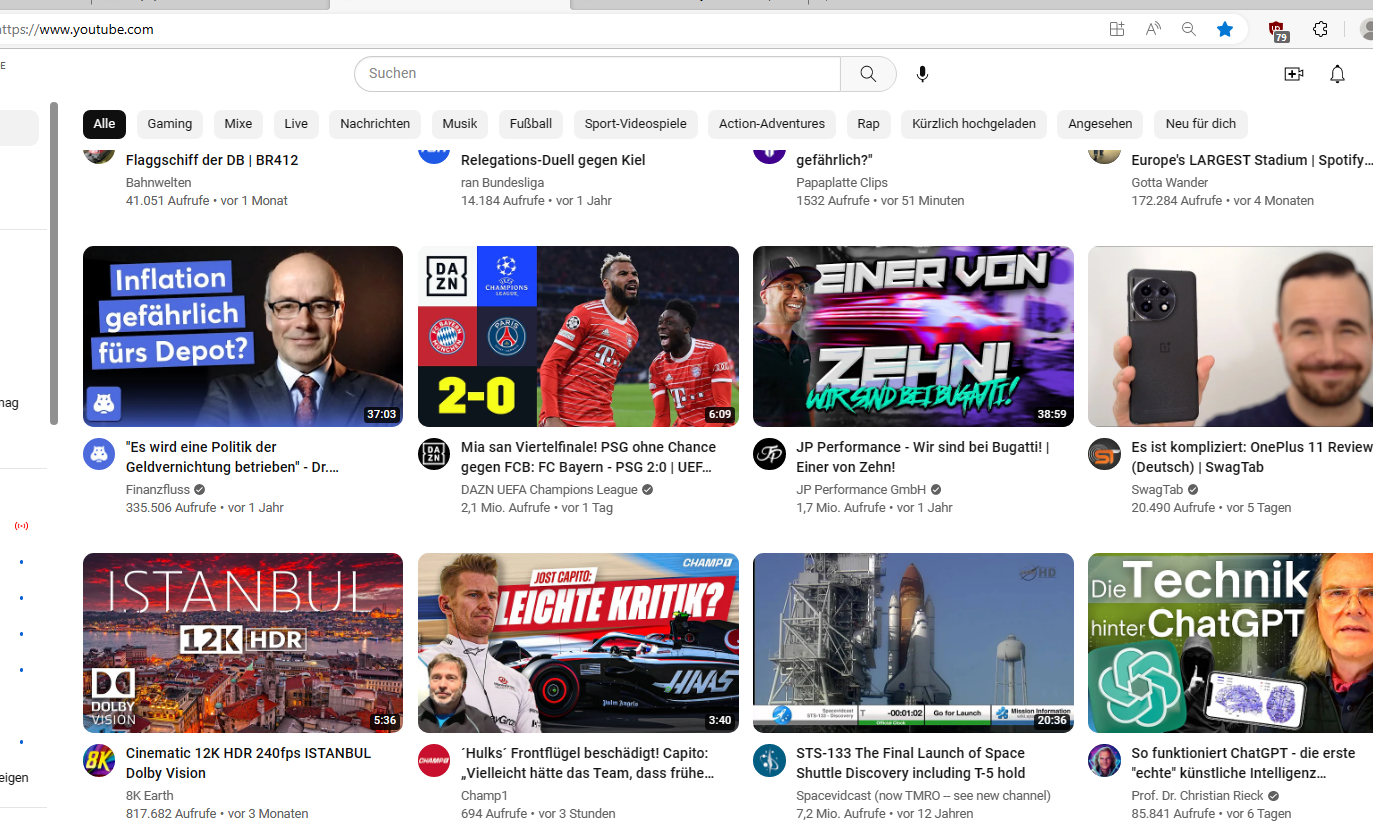Select the Sport-Videospiele filter chip
This screenshot has height=825, width=1373.
(636, 124)
